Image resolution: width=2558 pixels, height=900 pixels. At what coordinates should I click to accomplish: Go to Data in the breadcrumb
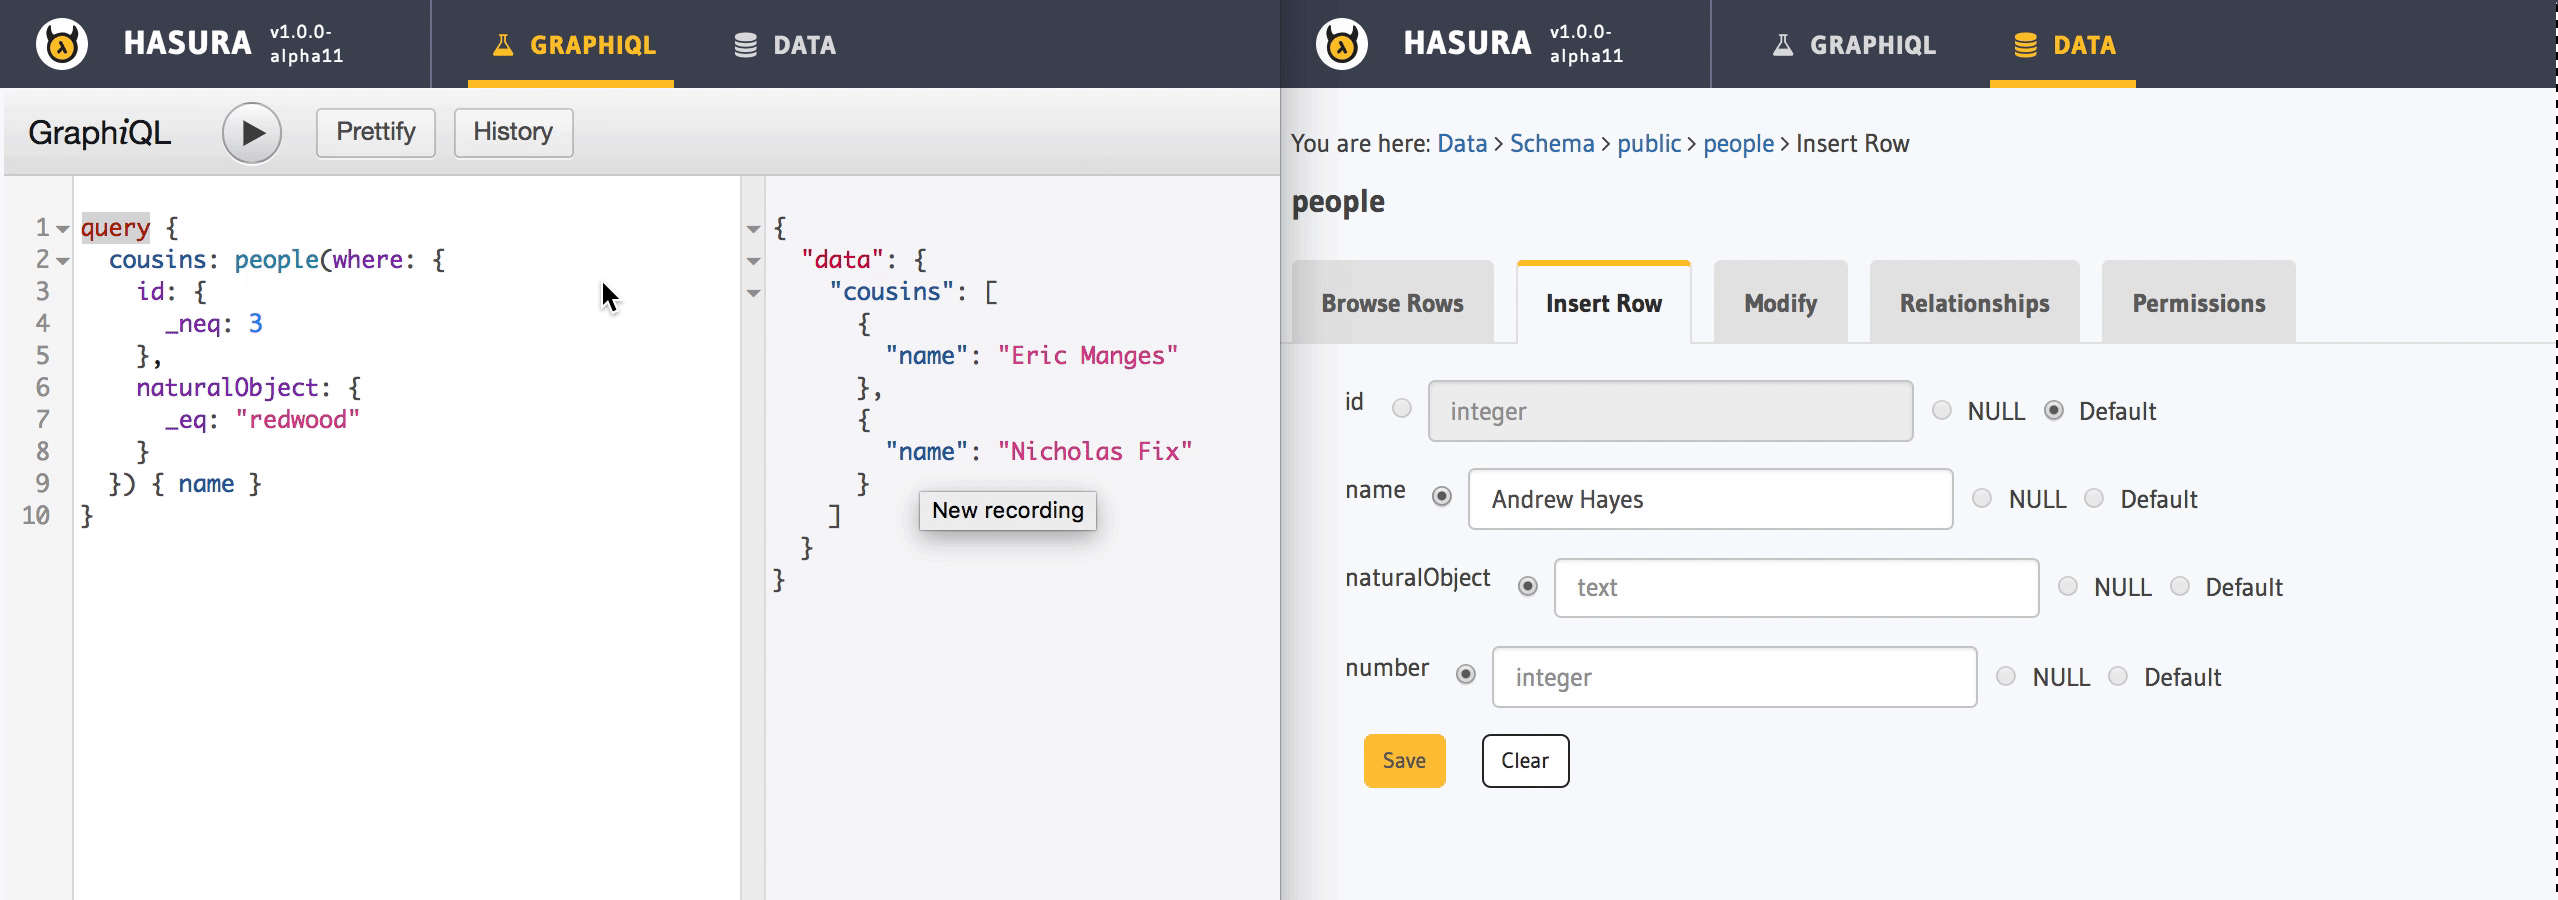[x=1462, y=144]
